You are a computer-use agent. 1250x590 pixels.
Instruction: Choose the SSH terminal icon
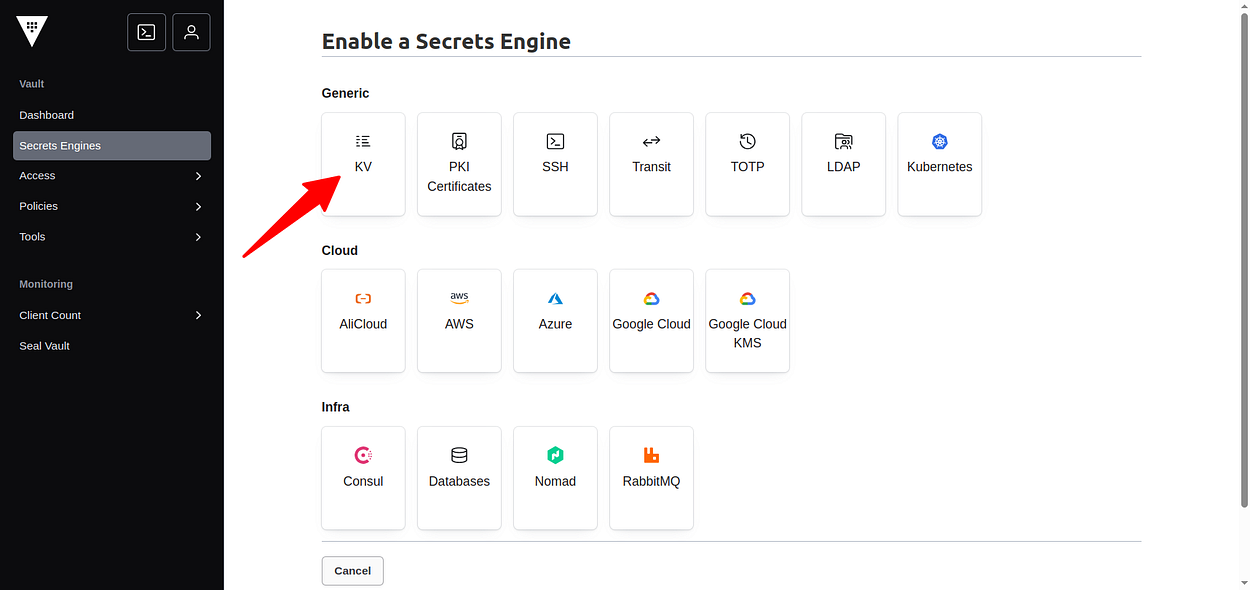(x=555, y=141)
